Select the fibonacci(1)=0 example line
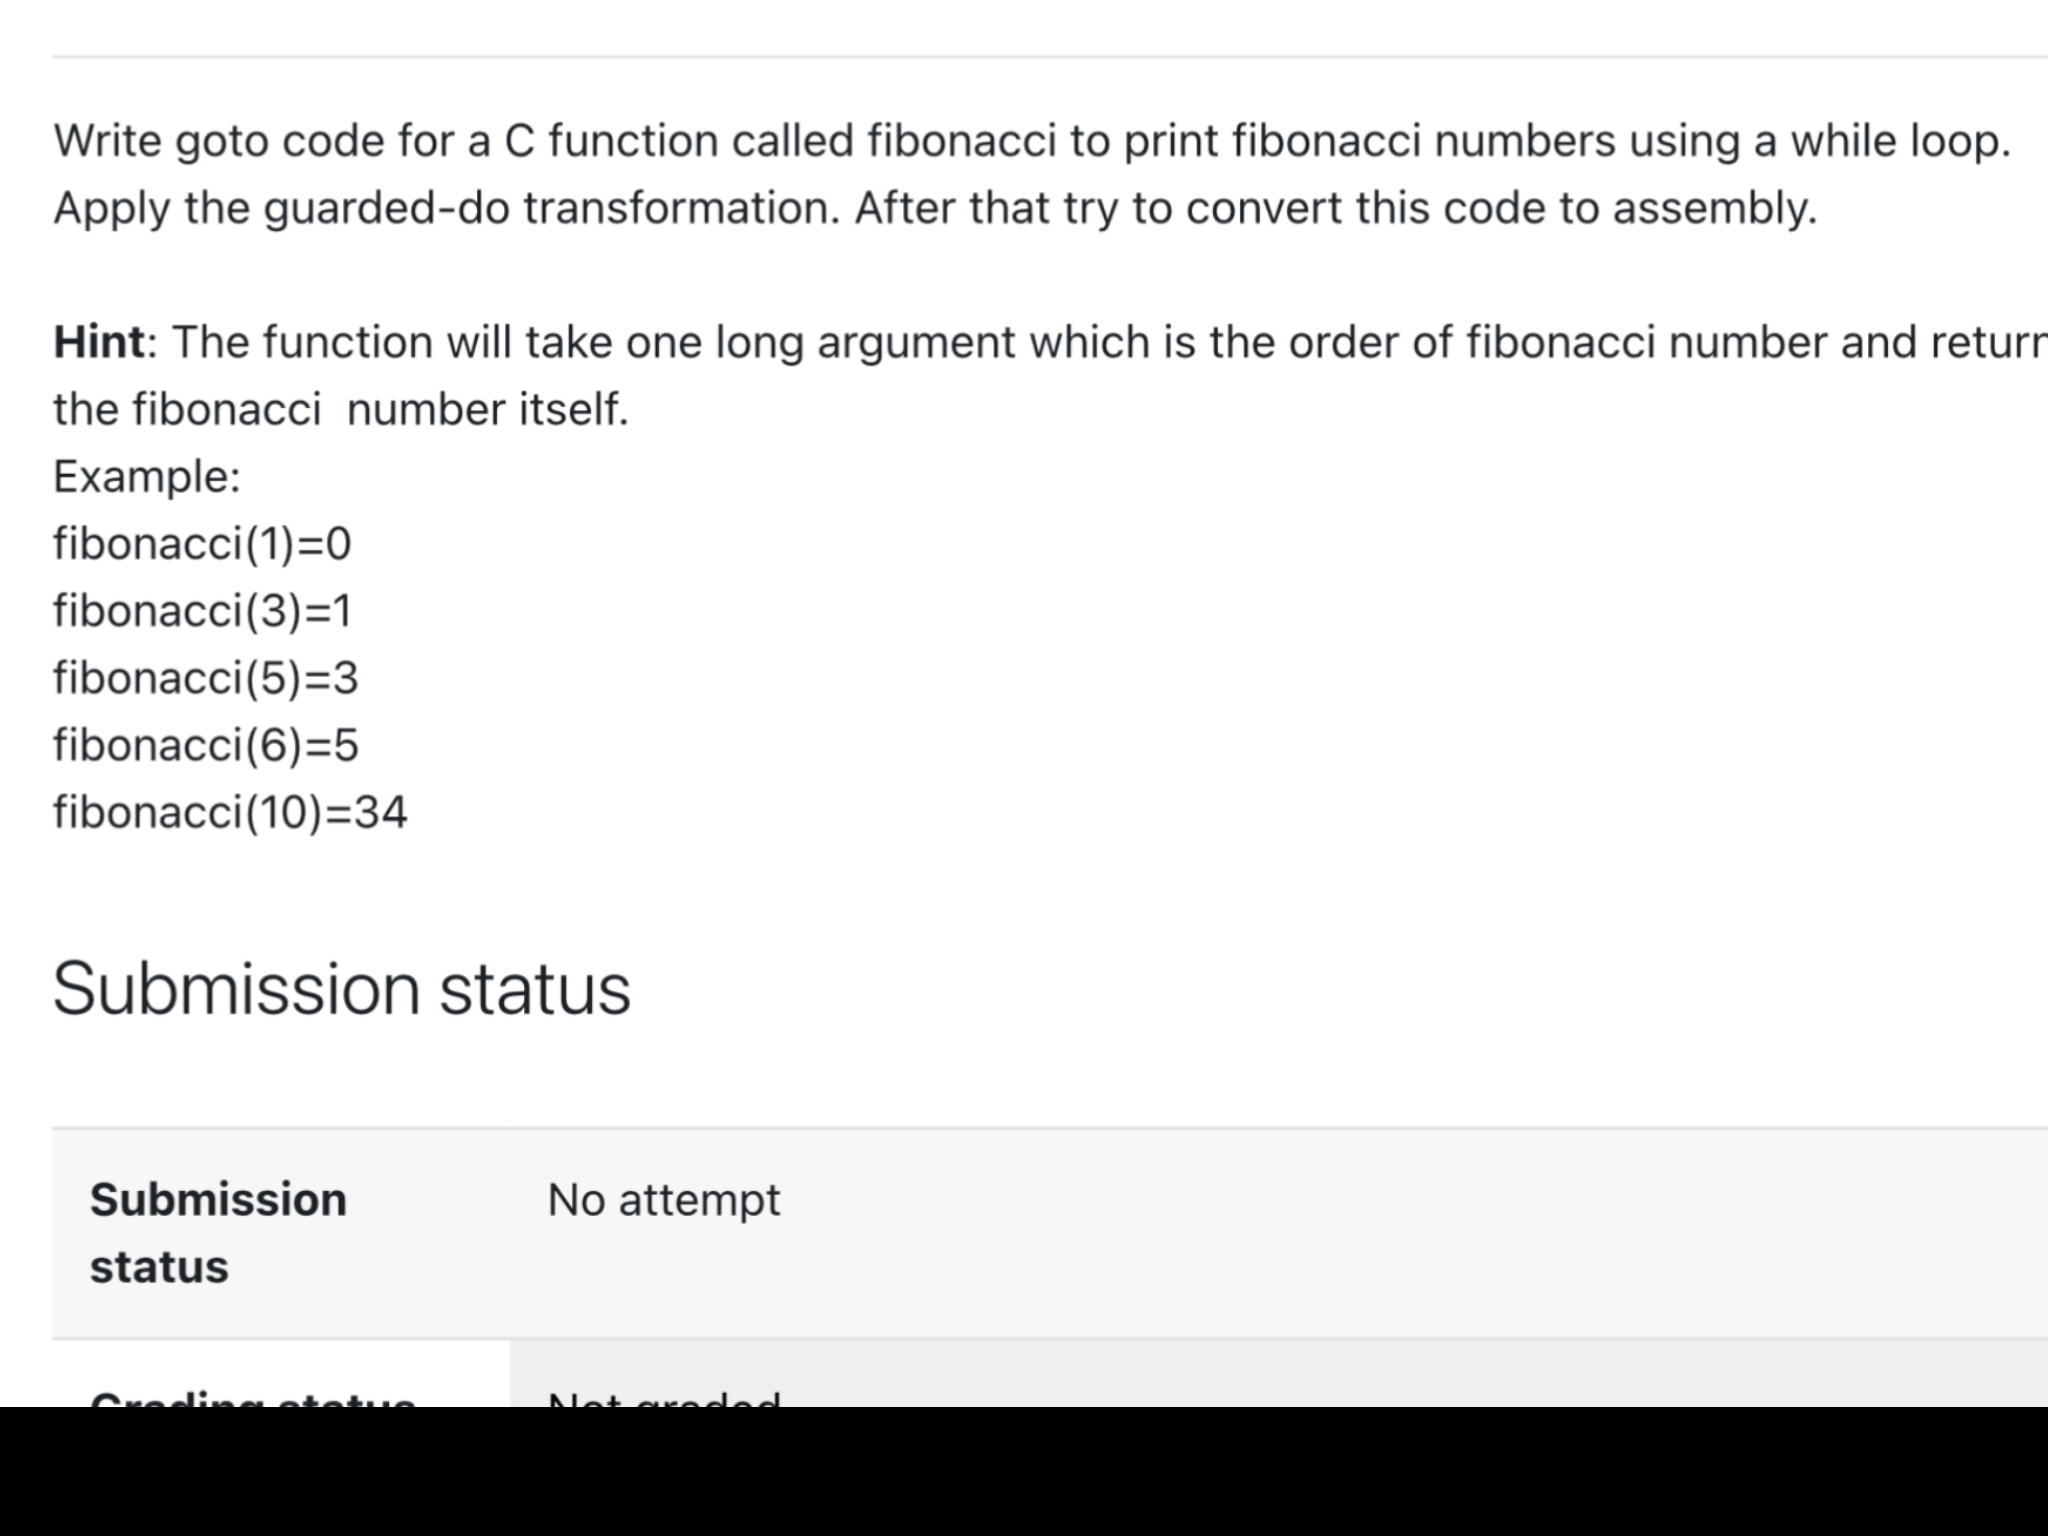 click(202, 544)
